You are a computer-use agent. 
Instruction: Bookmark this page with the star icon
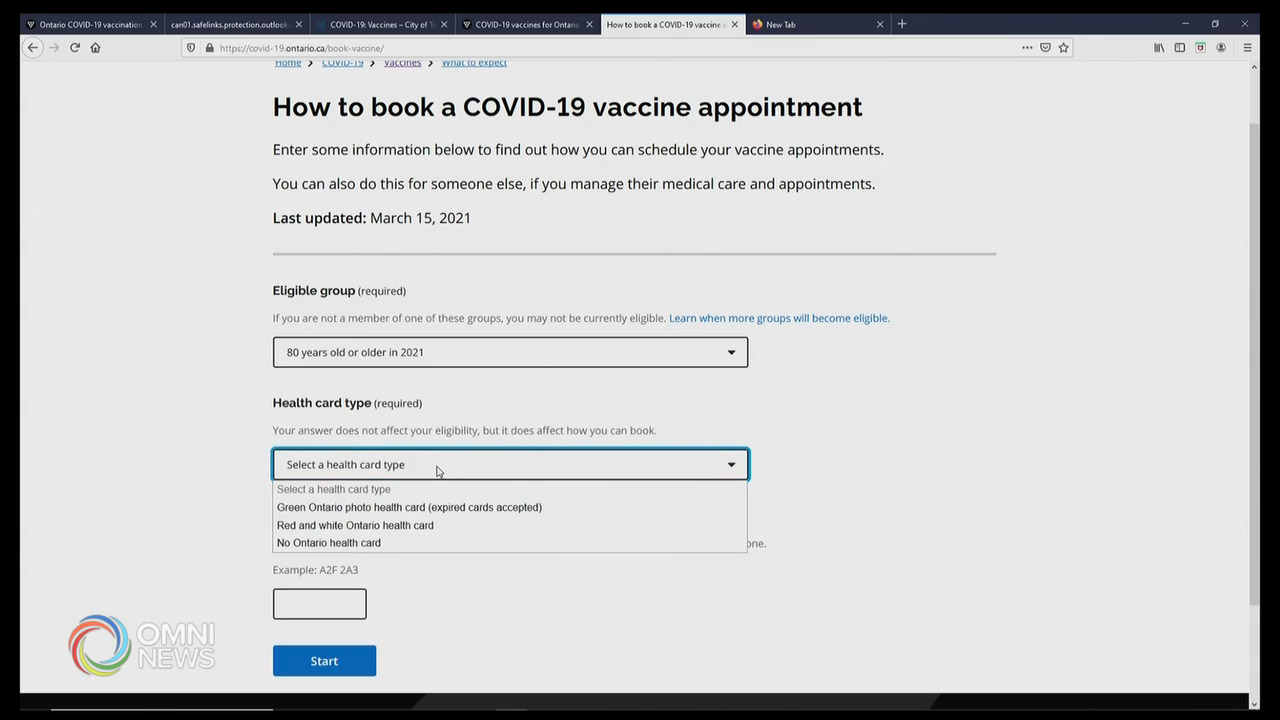[1063, 47]
